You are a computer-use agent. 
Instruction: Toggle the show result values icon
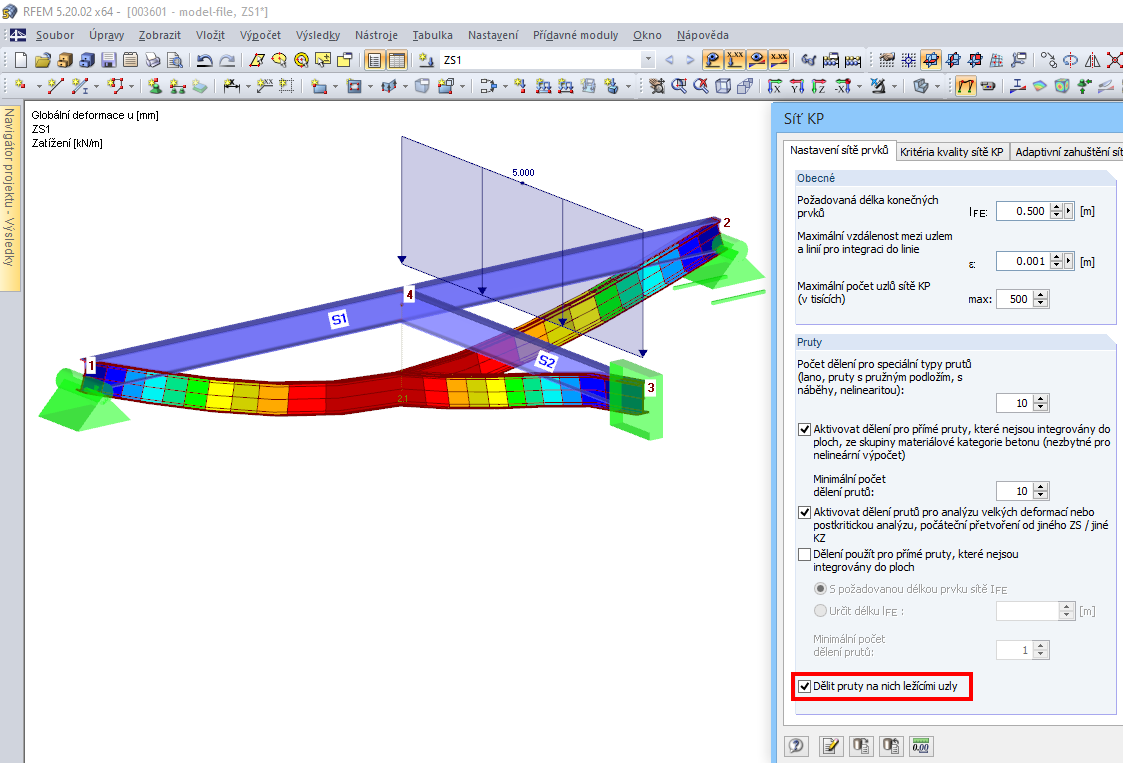coord(779,60)
